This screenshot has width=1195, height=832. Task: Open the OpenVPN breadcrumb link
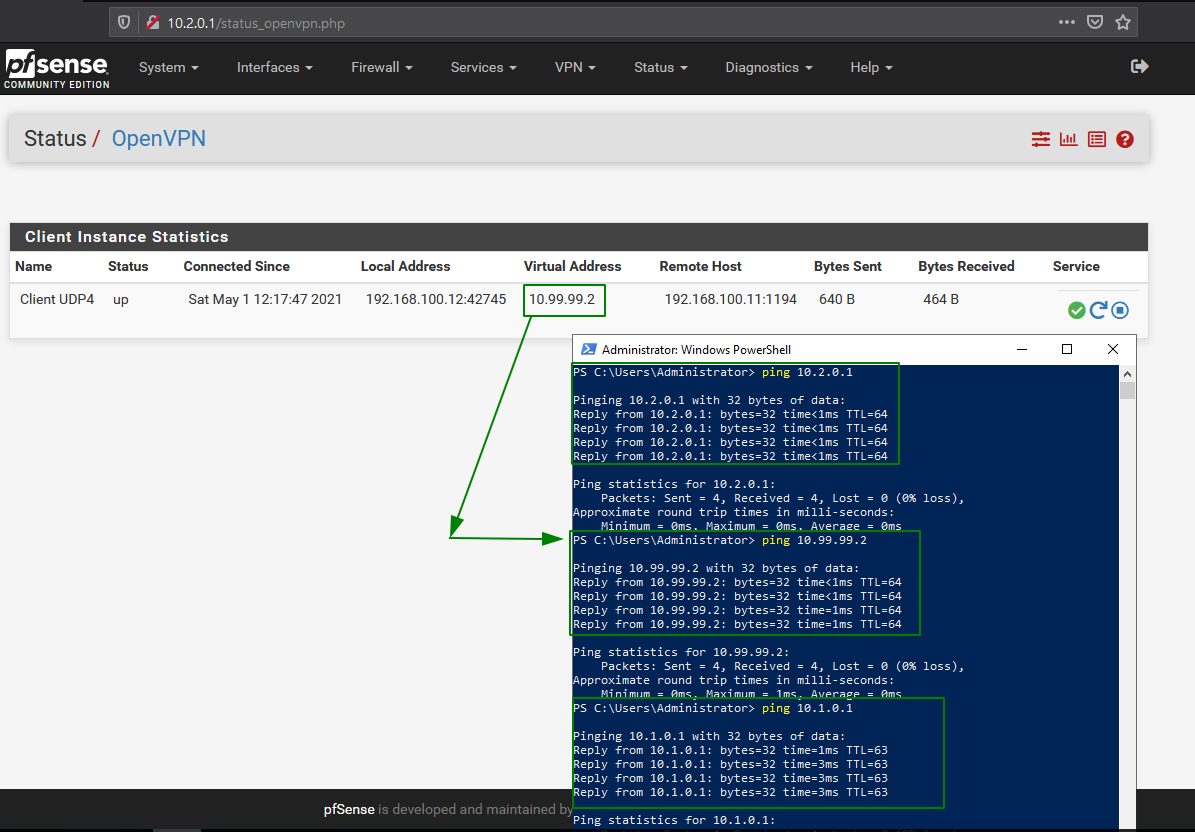[159, 139]
